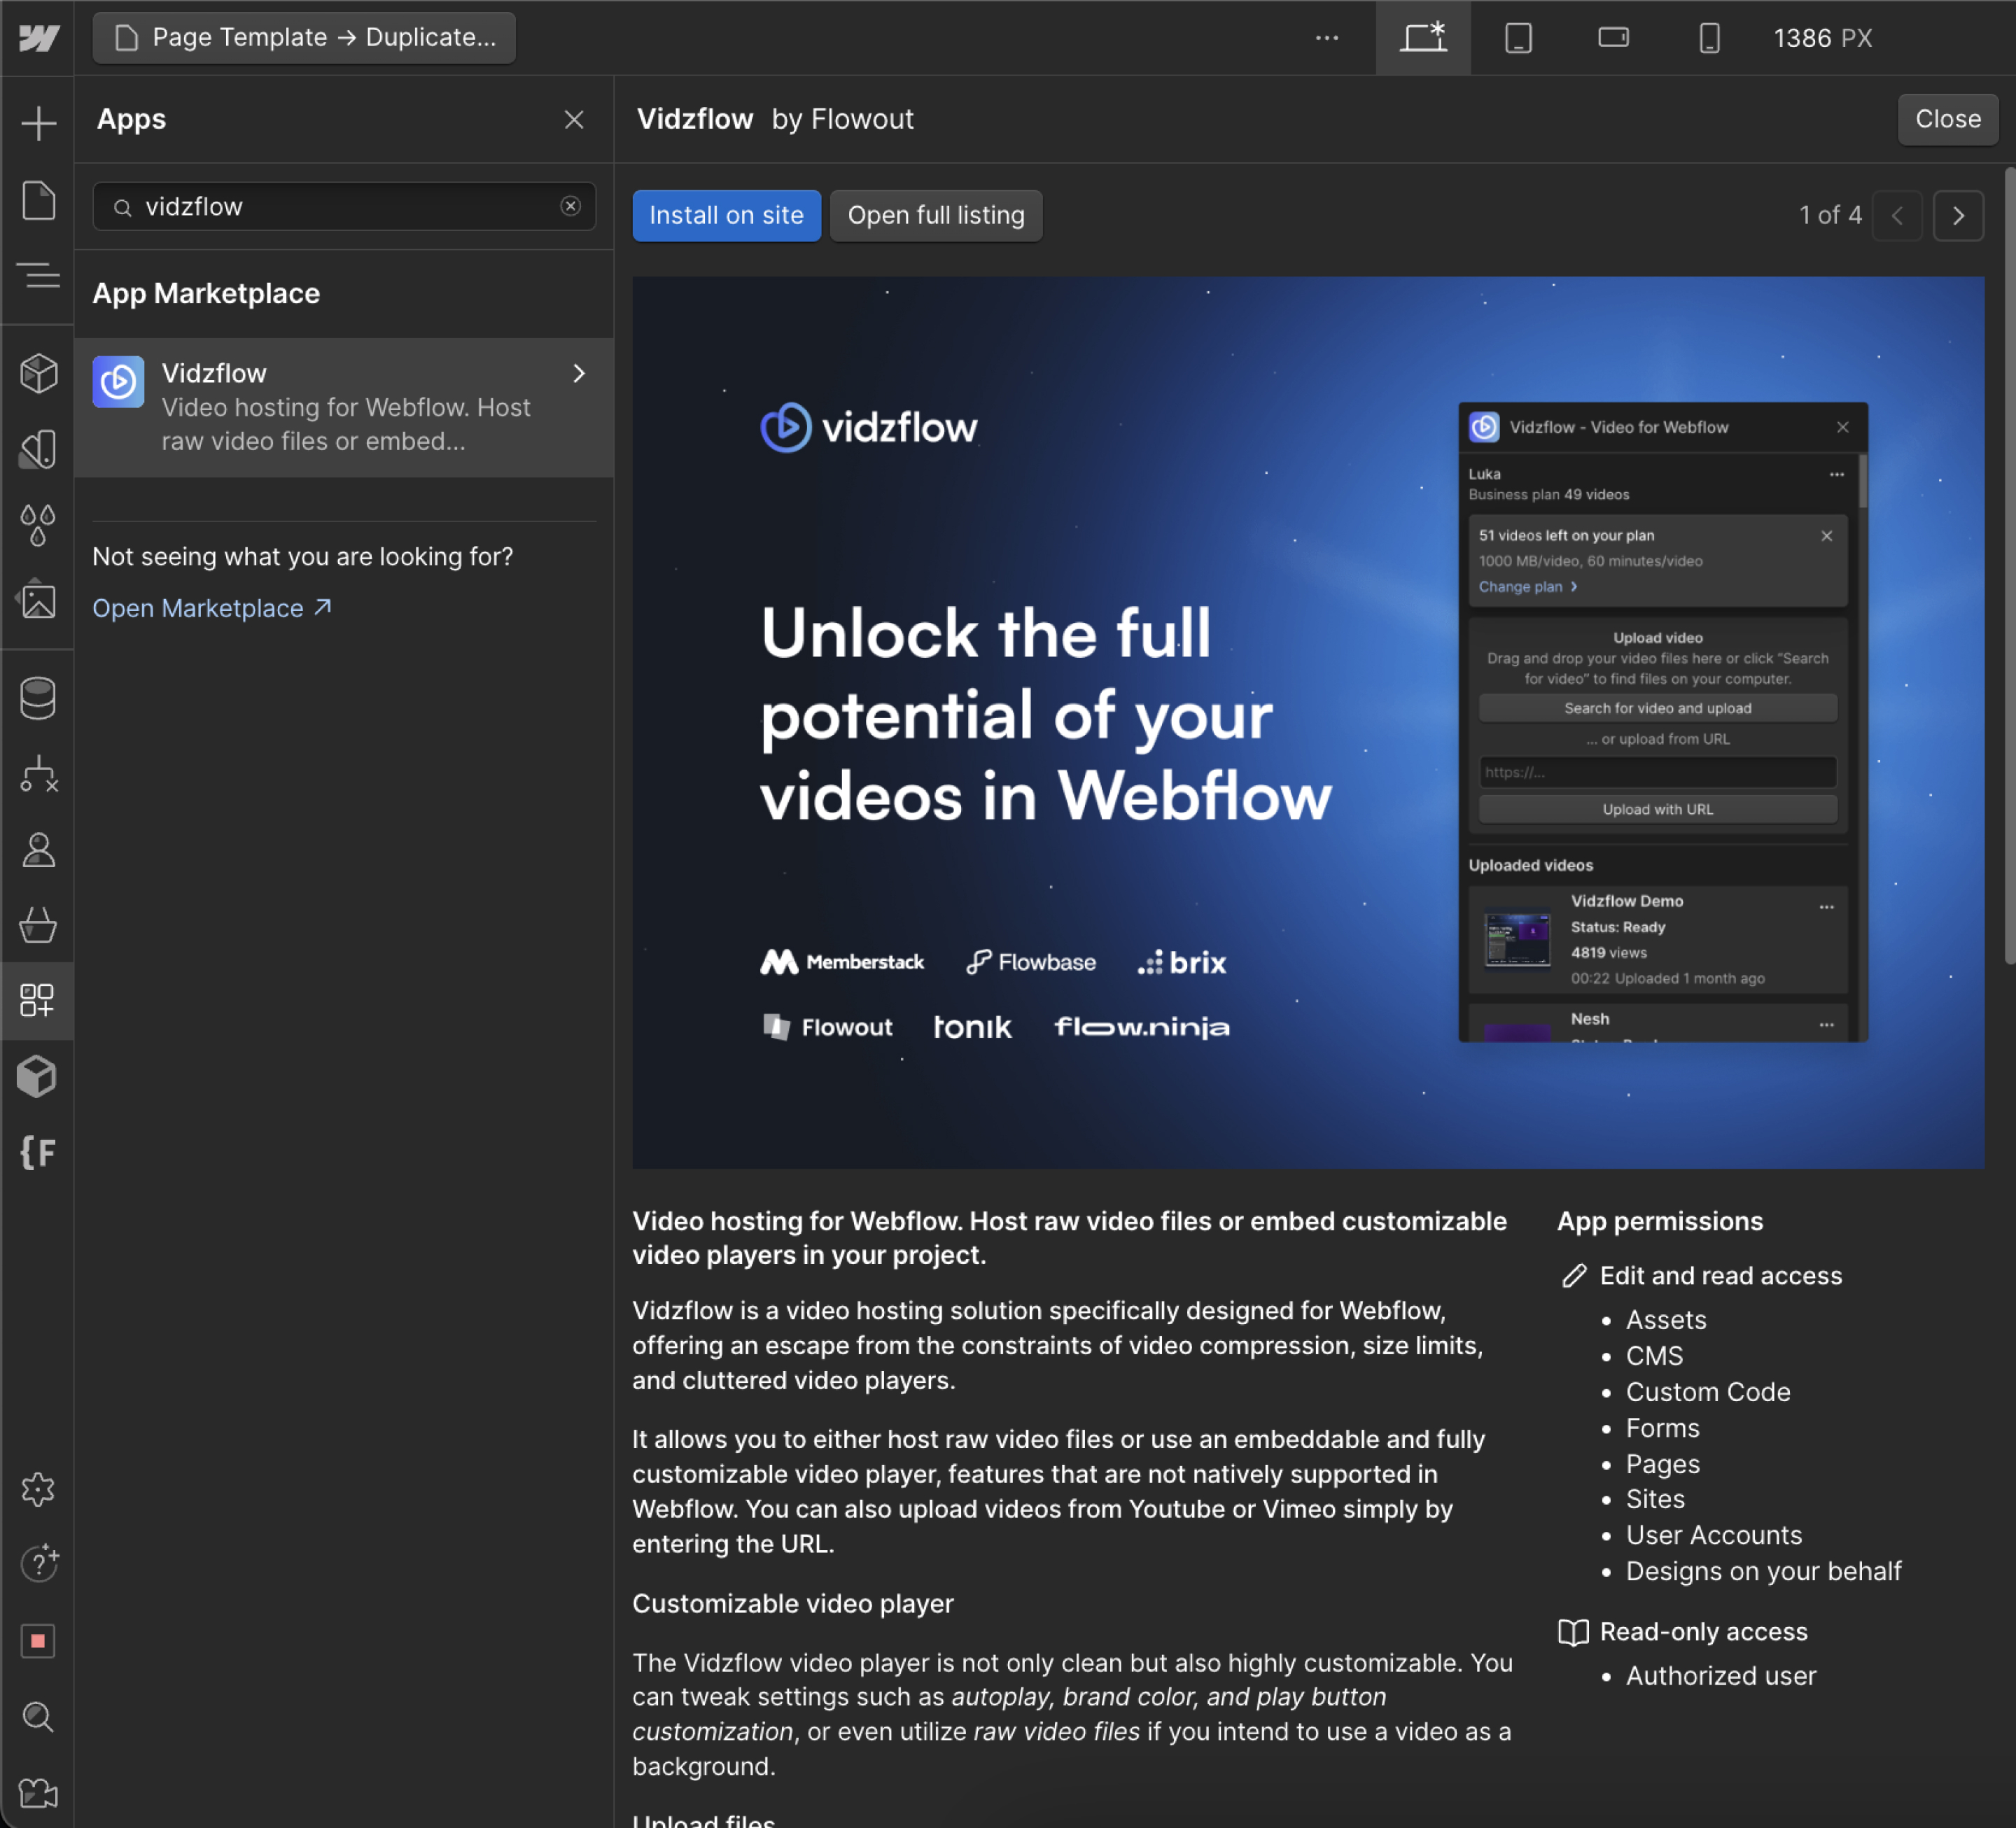Open the three-dots more options menu
Screen dimensions: 2016x1828
tap(1327, 38)
